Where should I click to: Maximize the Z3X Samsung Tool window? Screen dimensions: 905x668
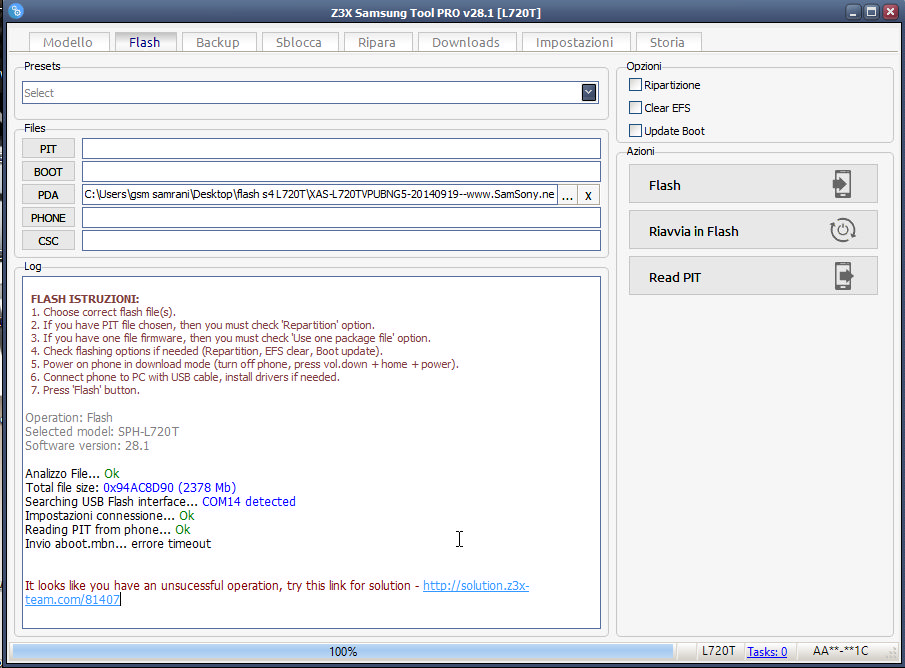pos(872,12)
